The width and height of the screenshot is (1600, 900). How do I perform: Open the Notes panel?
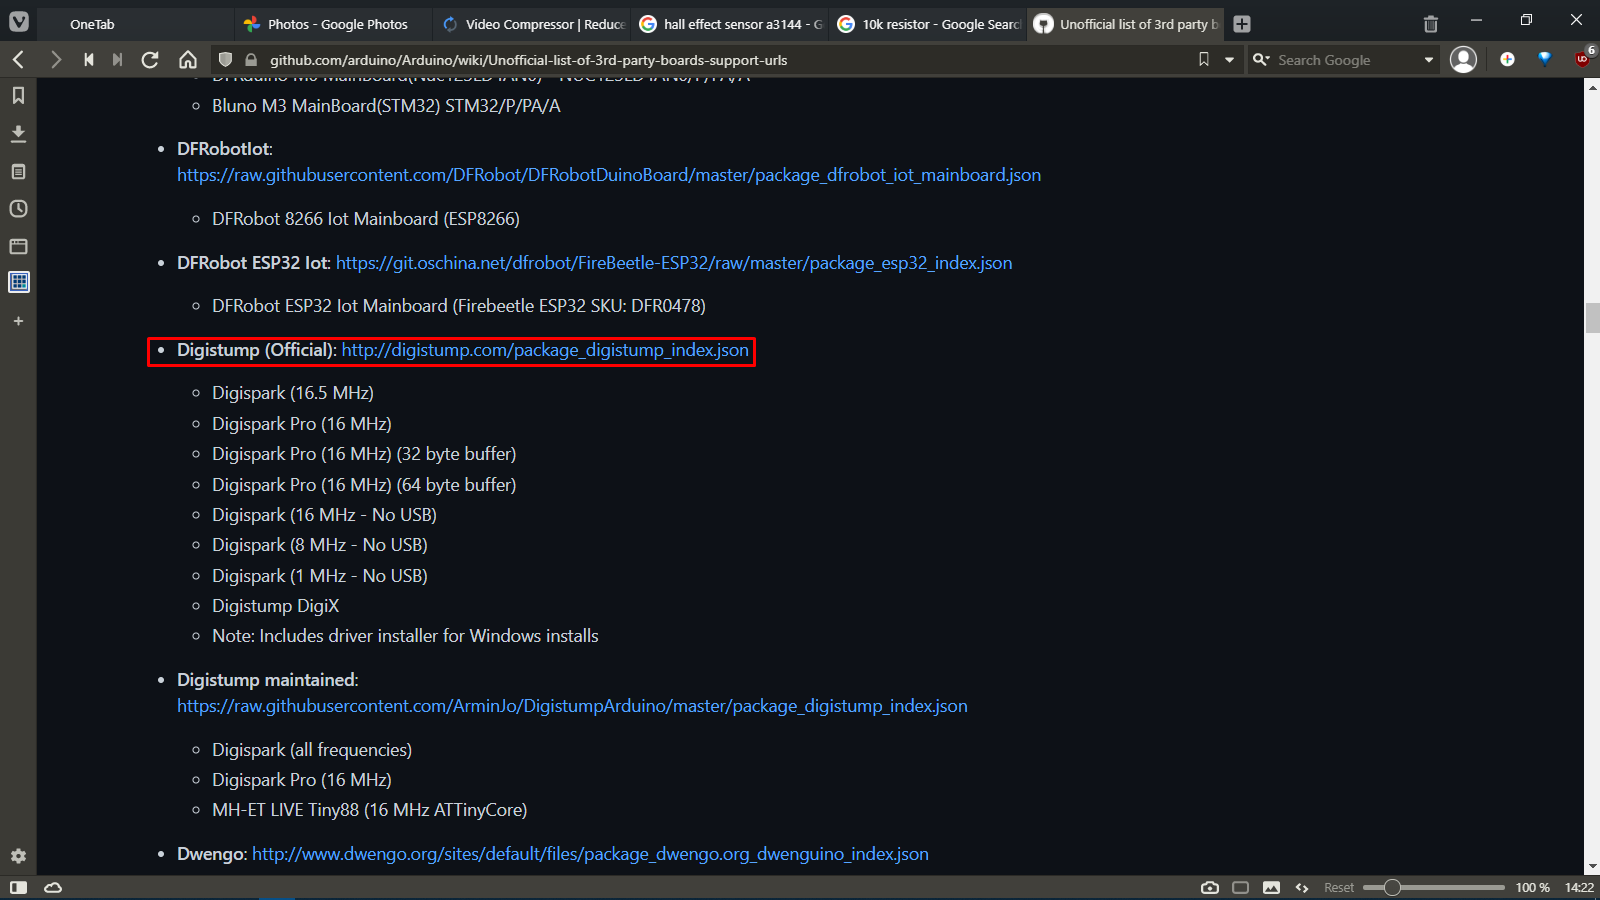pos(18,172)
